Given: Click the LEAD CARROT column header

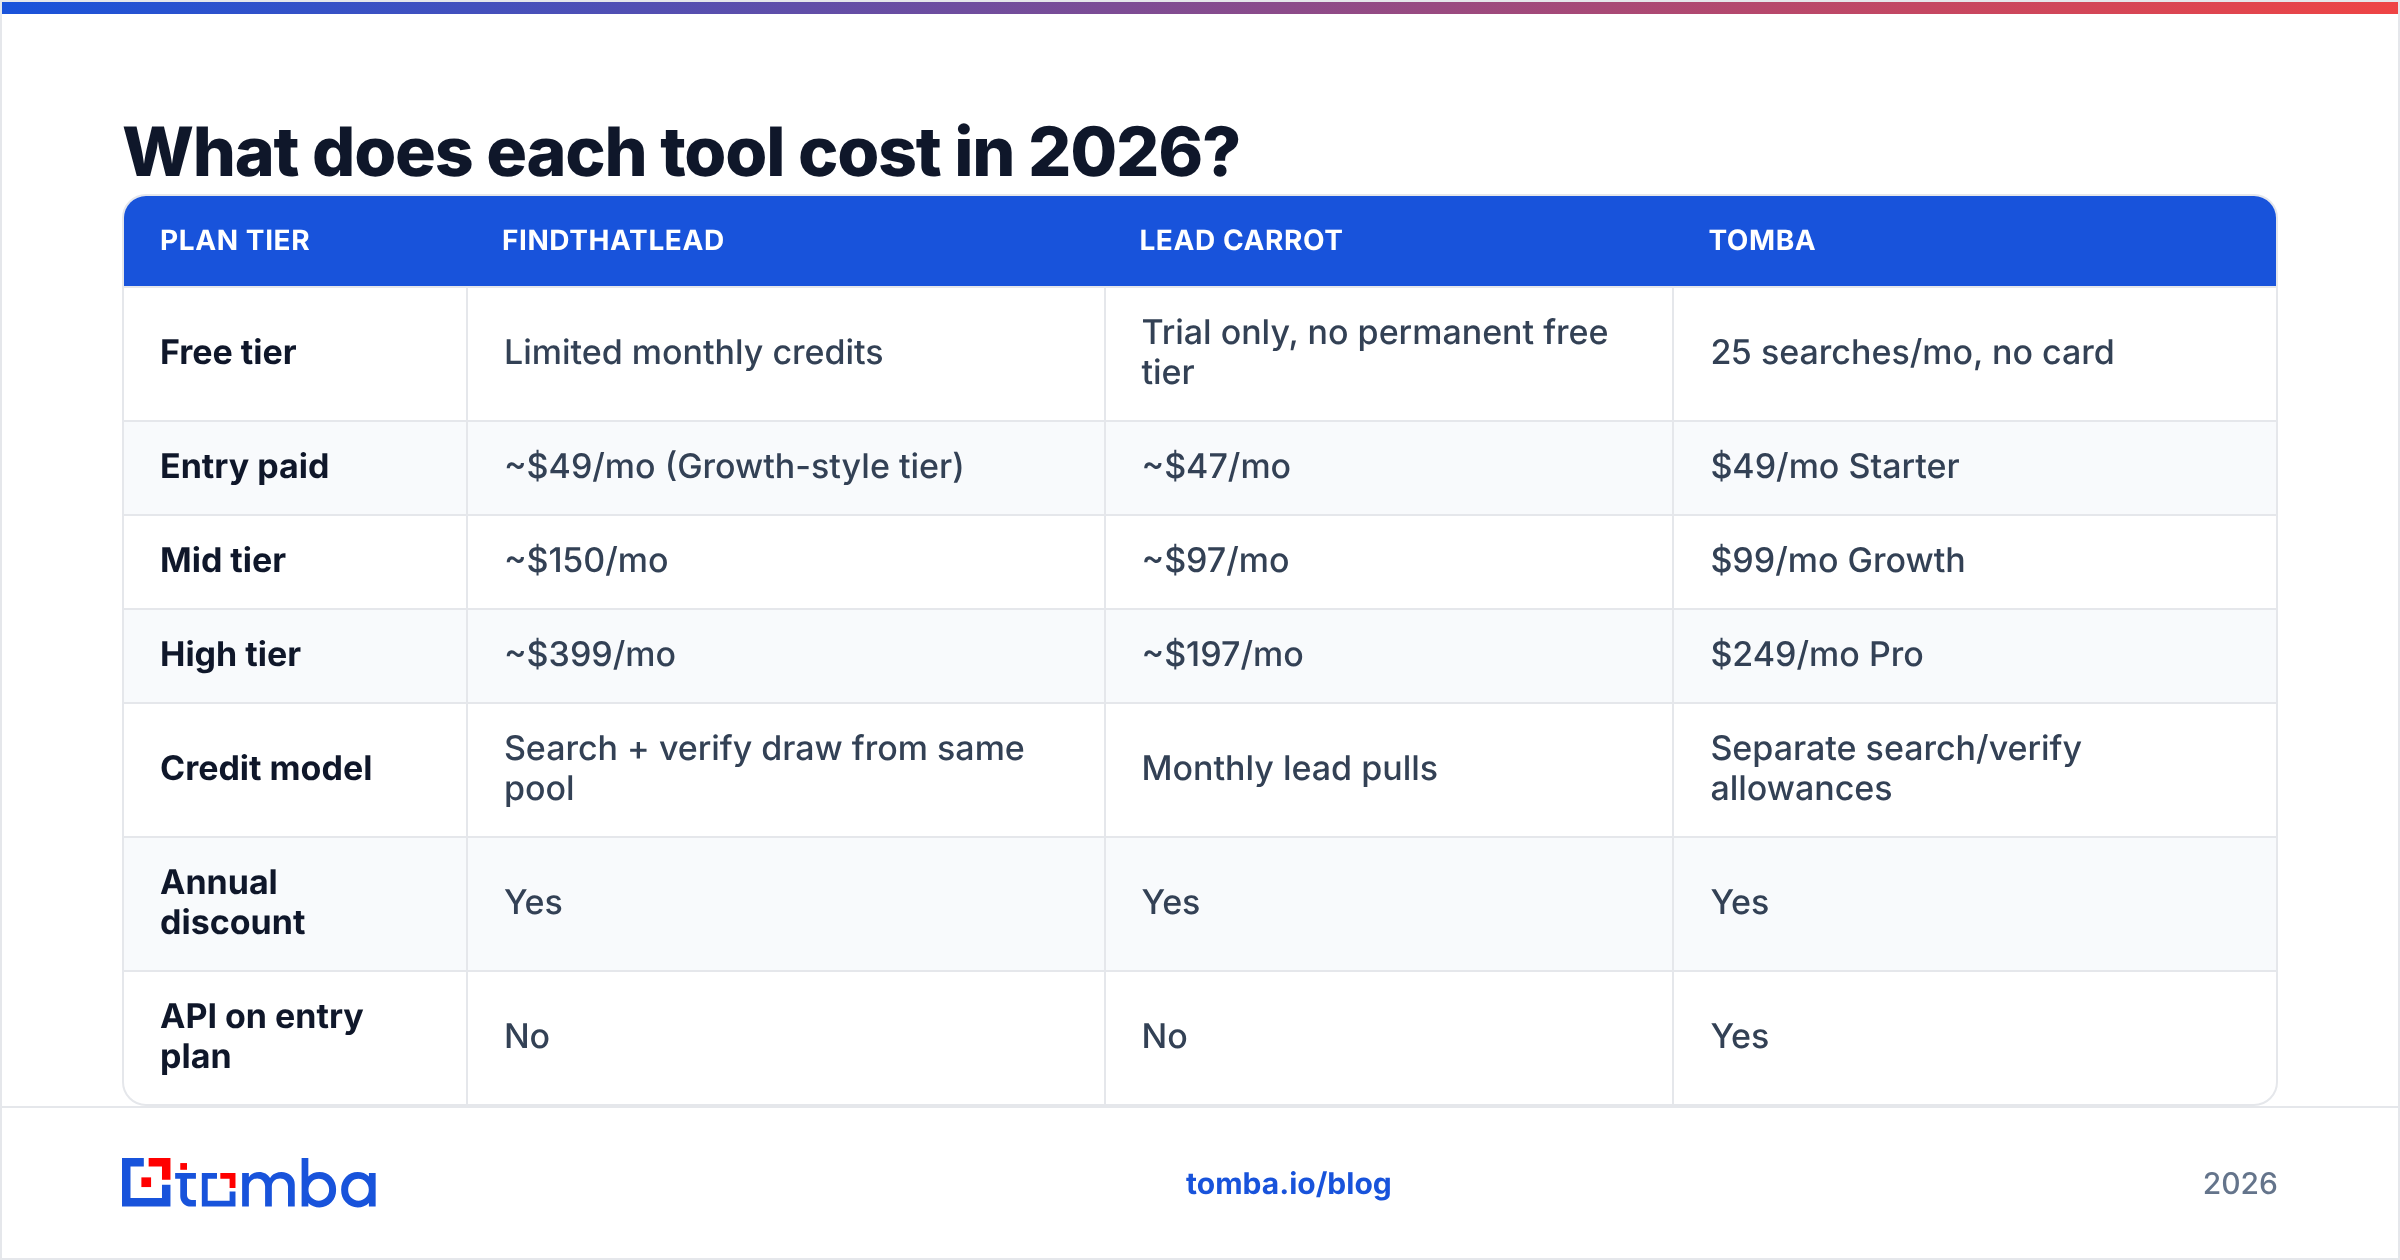Looking at the screenshot, I should [1240, 240].
